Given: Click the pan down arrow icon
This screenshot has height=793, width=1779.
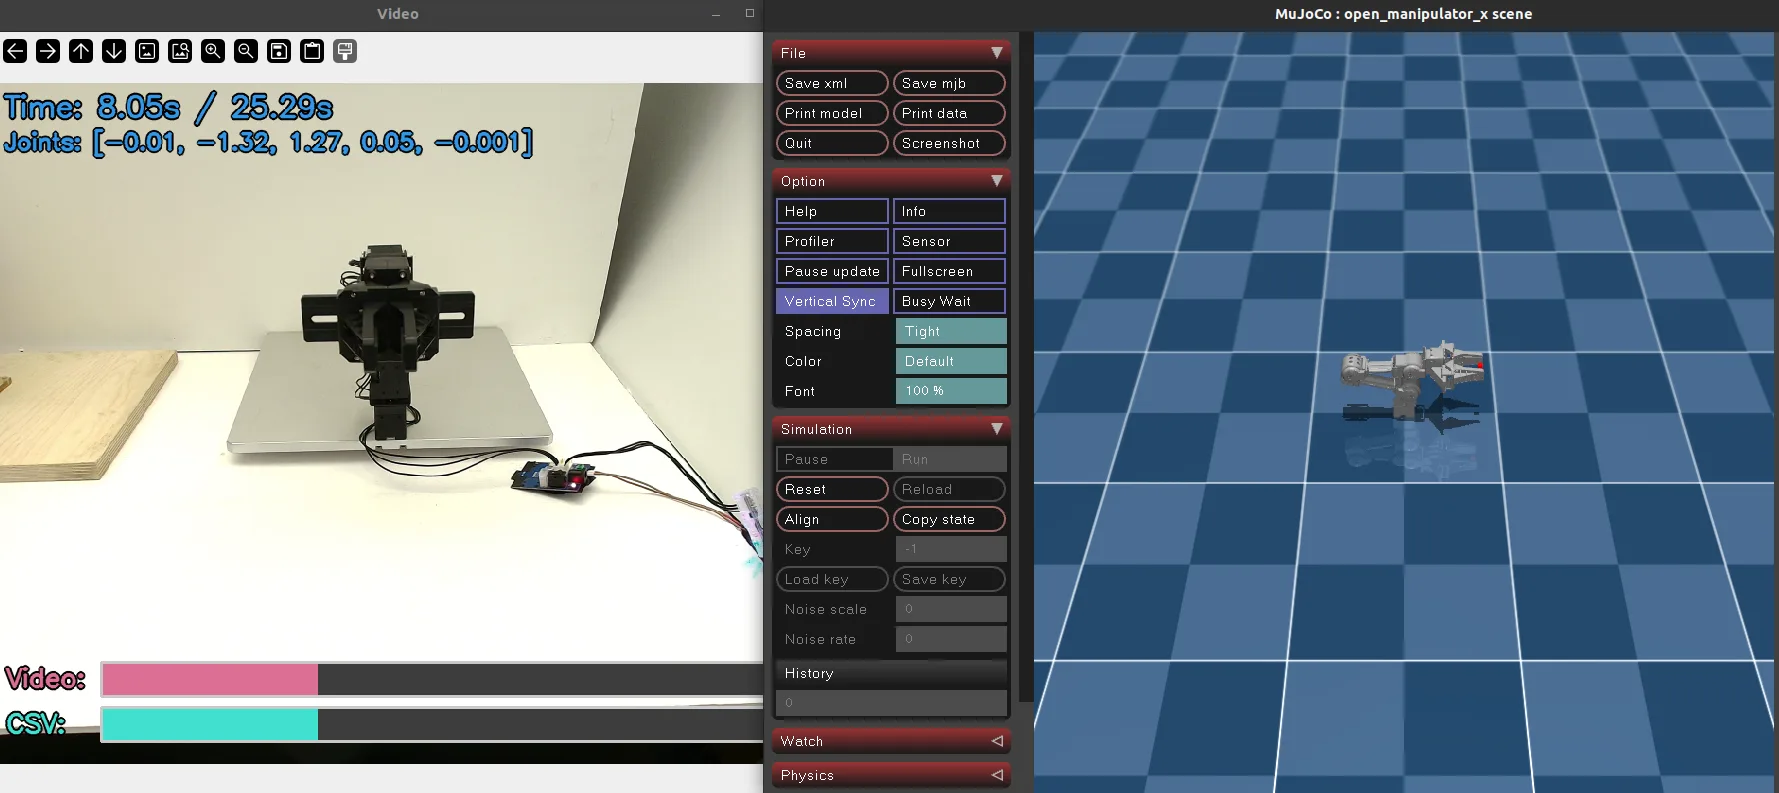Looking at the screenshot, I should [x=114, y=51].
